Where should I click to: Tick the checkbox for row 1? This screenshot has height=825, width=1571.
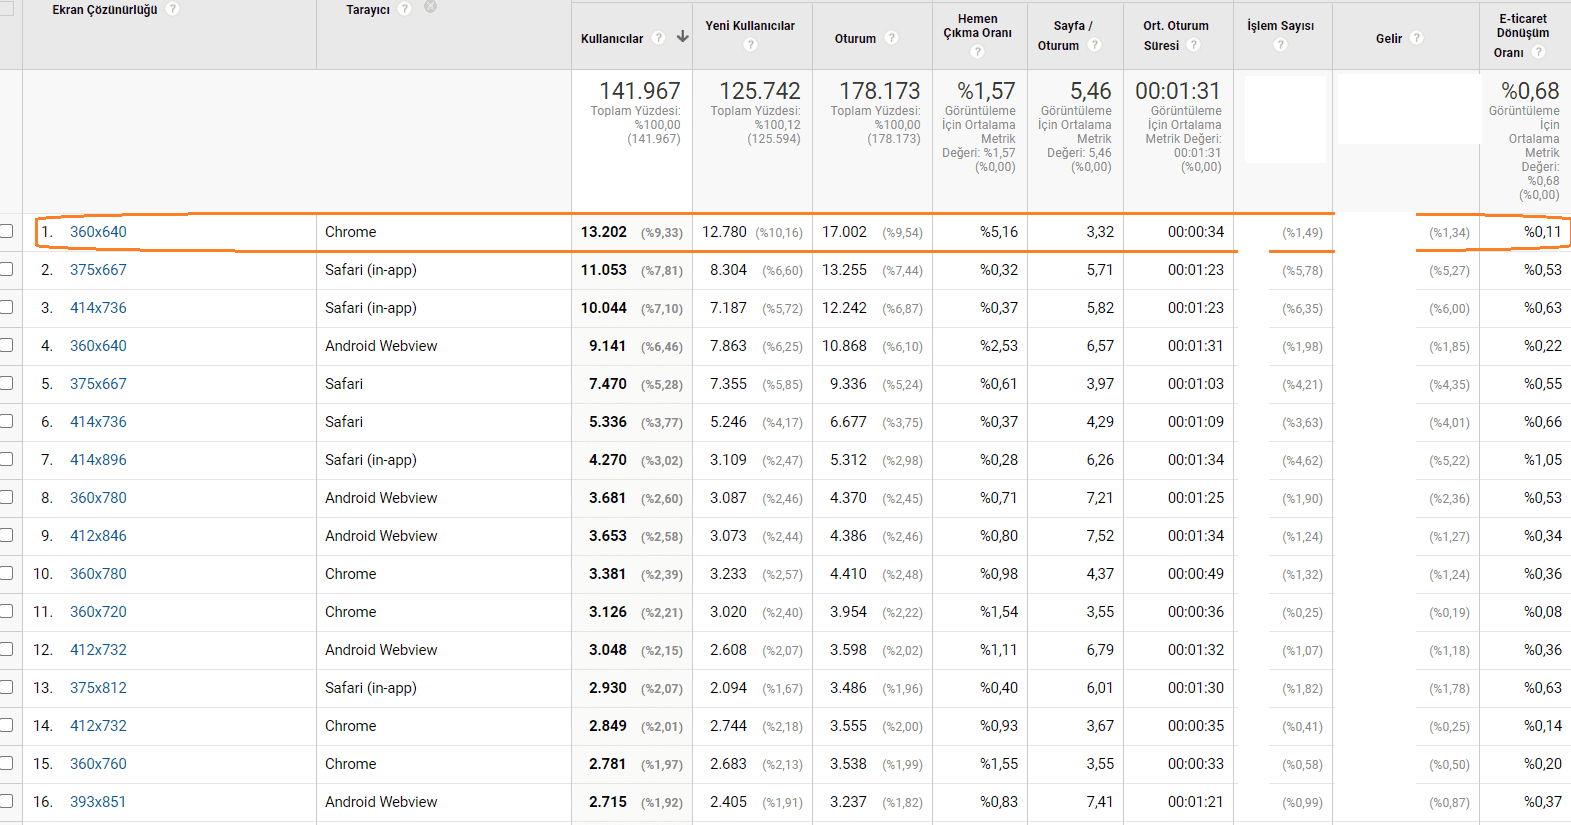click(6, 232)
